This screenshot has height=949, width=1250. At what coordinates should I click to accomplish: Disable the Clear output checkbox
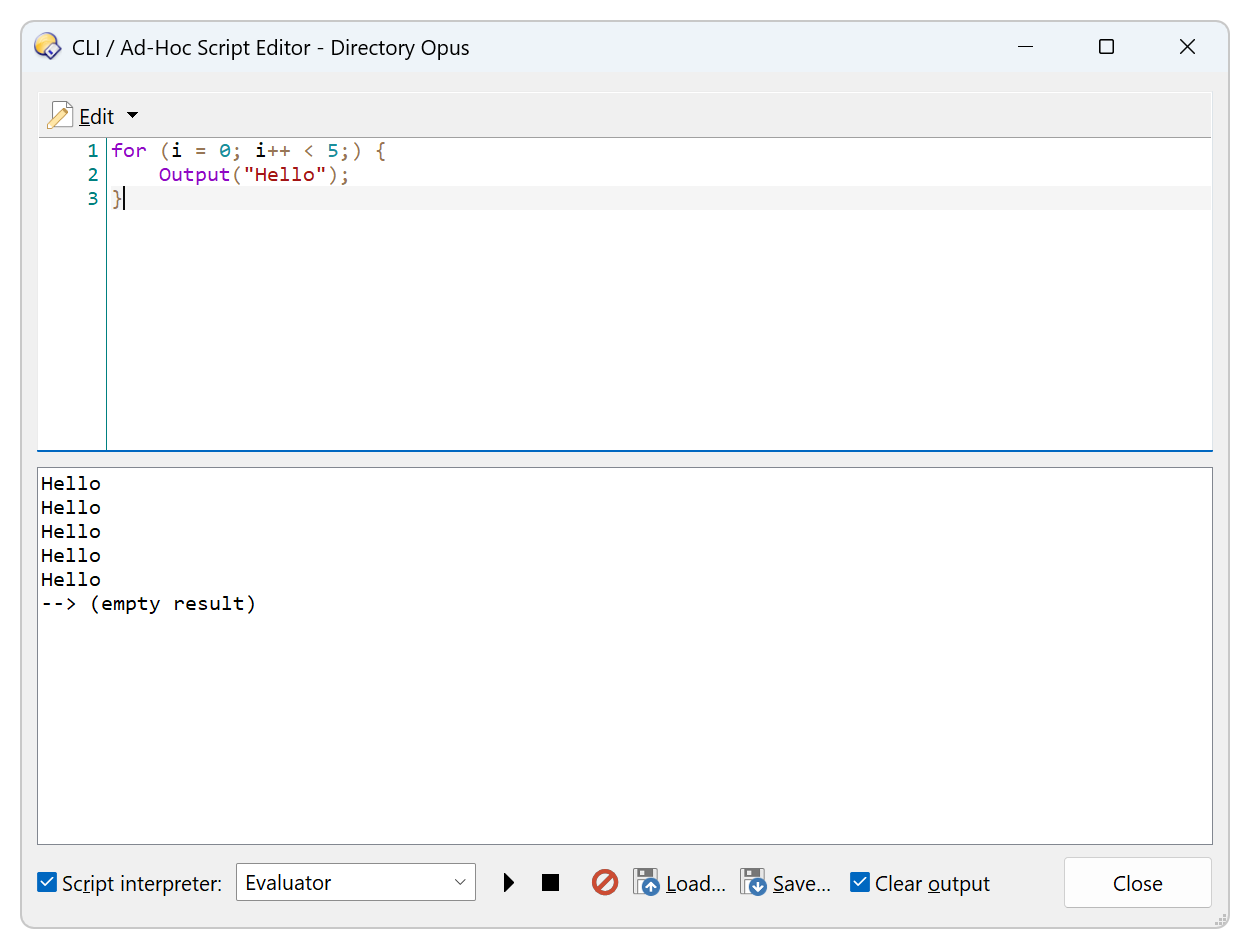(x=860, y=883)
